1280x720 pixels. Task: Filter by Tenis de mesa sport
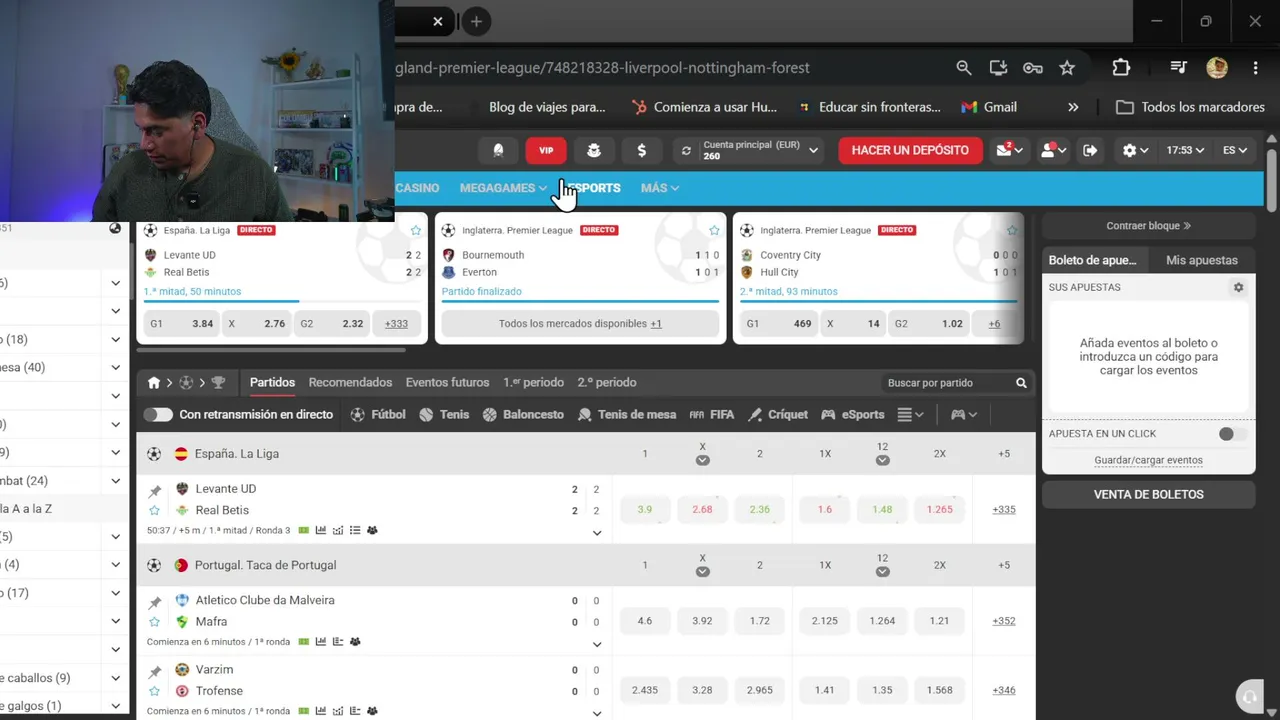tap(627, 414)
